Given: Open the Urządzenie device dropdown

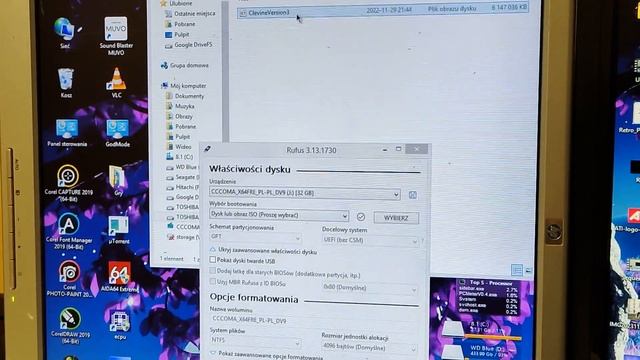Looking at the screenshot, I should pos(304,193).
